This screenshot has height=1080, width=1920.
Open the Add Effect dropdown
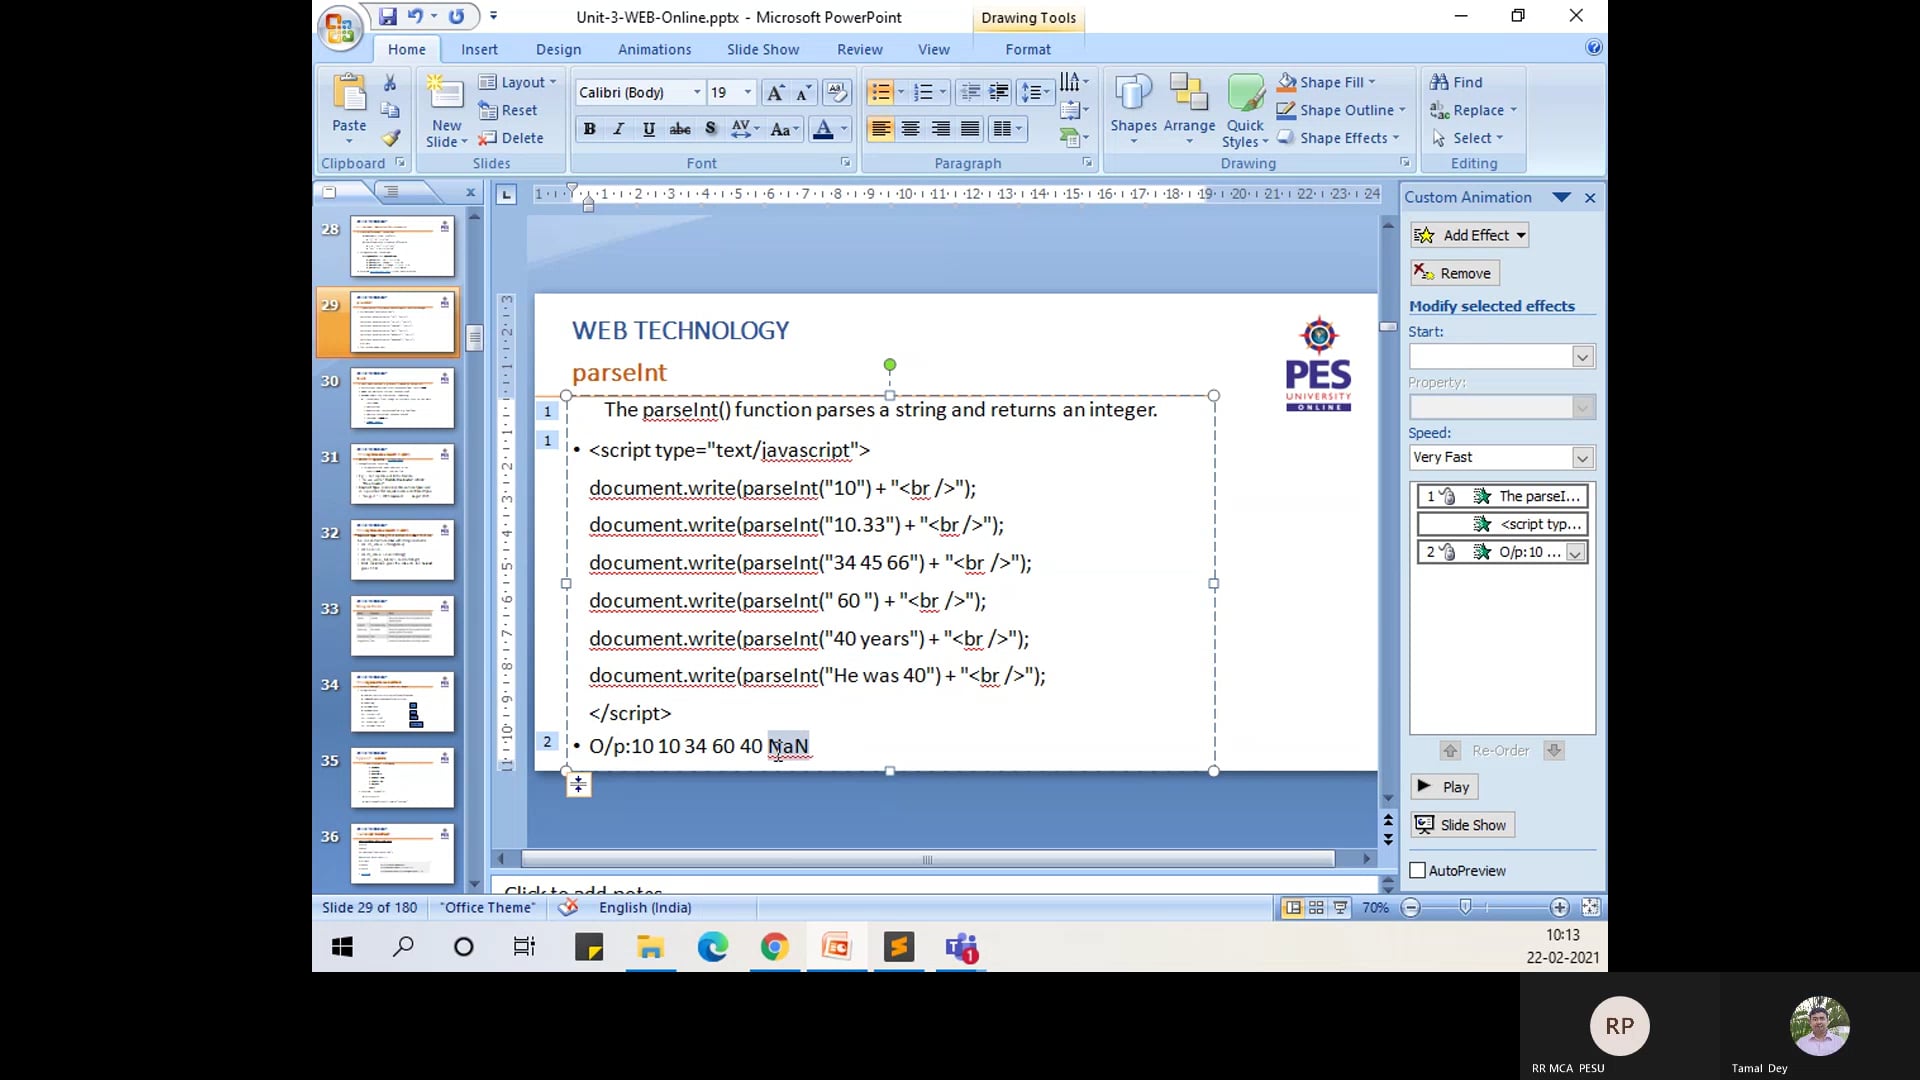(x=1469, y=234)
